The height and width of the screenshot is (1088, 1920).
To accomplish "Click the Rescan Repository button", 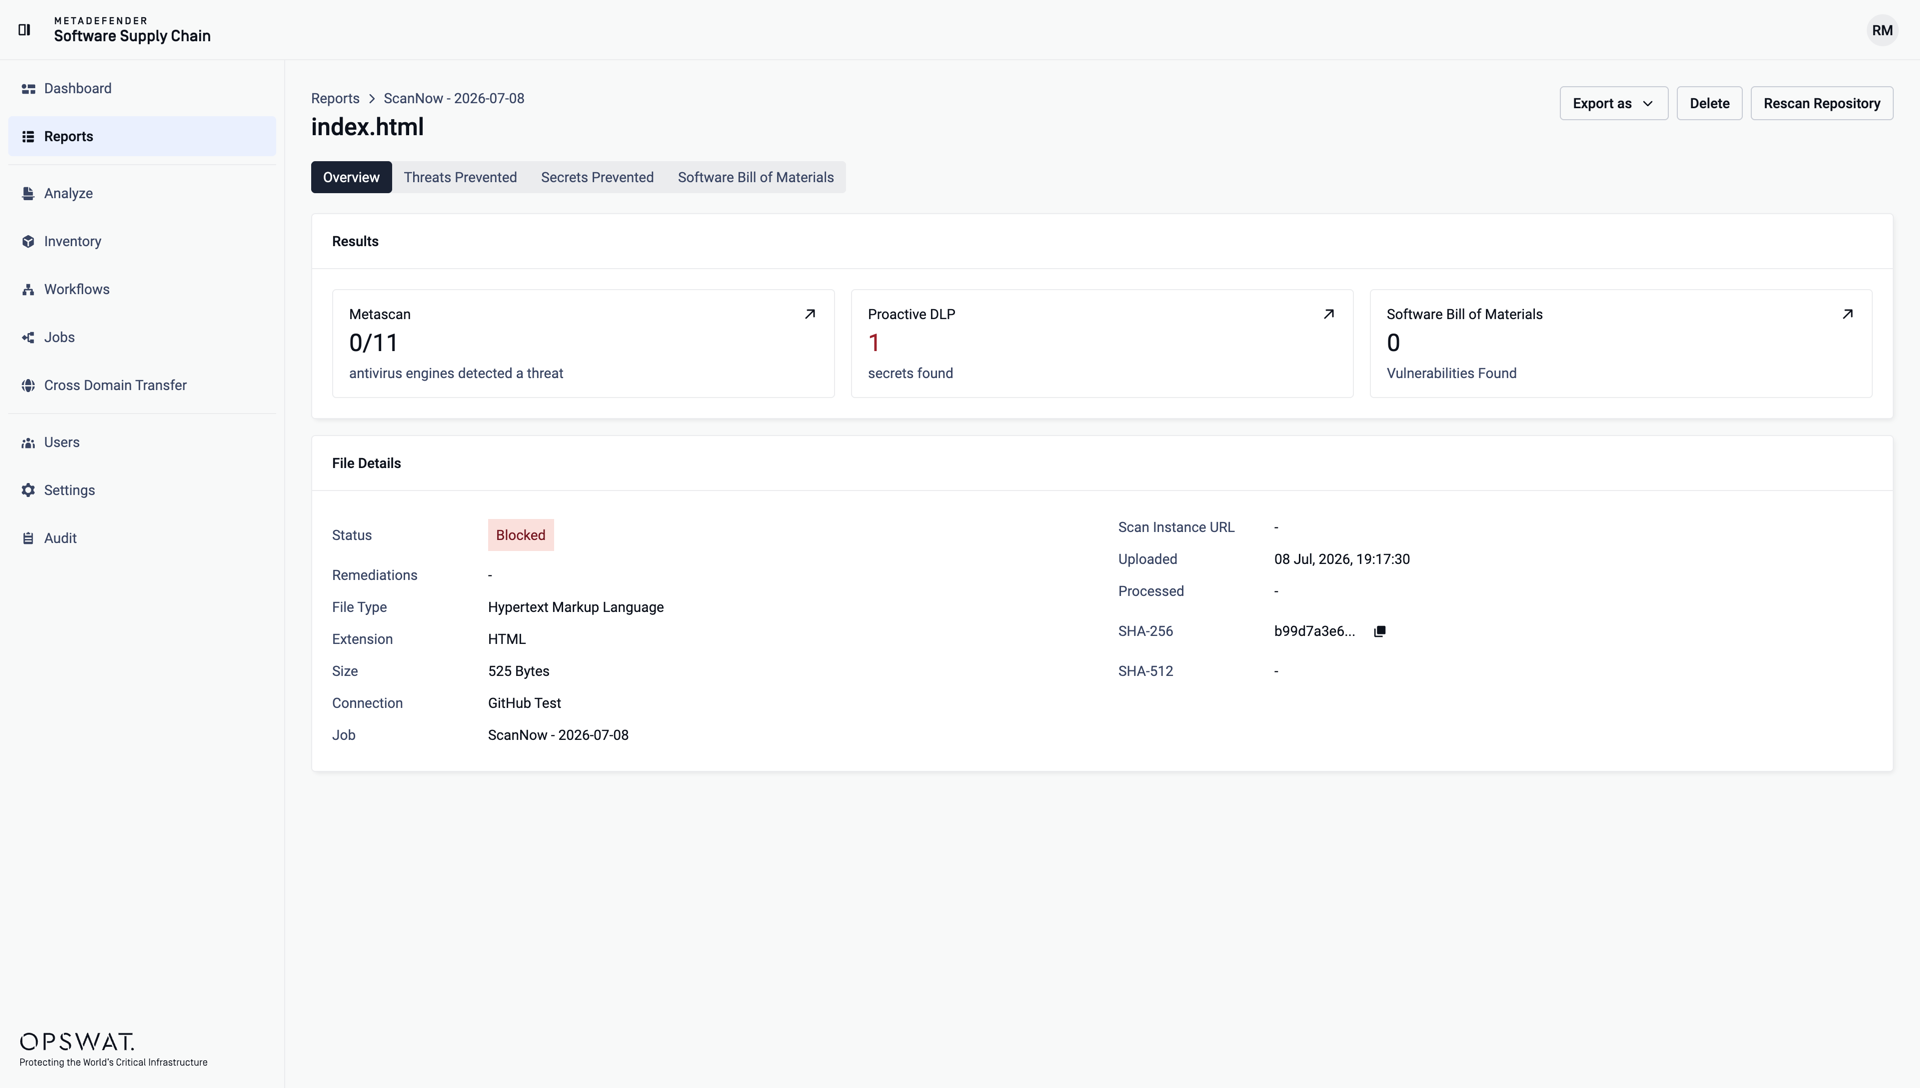I will 1821,104.
